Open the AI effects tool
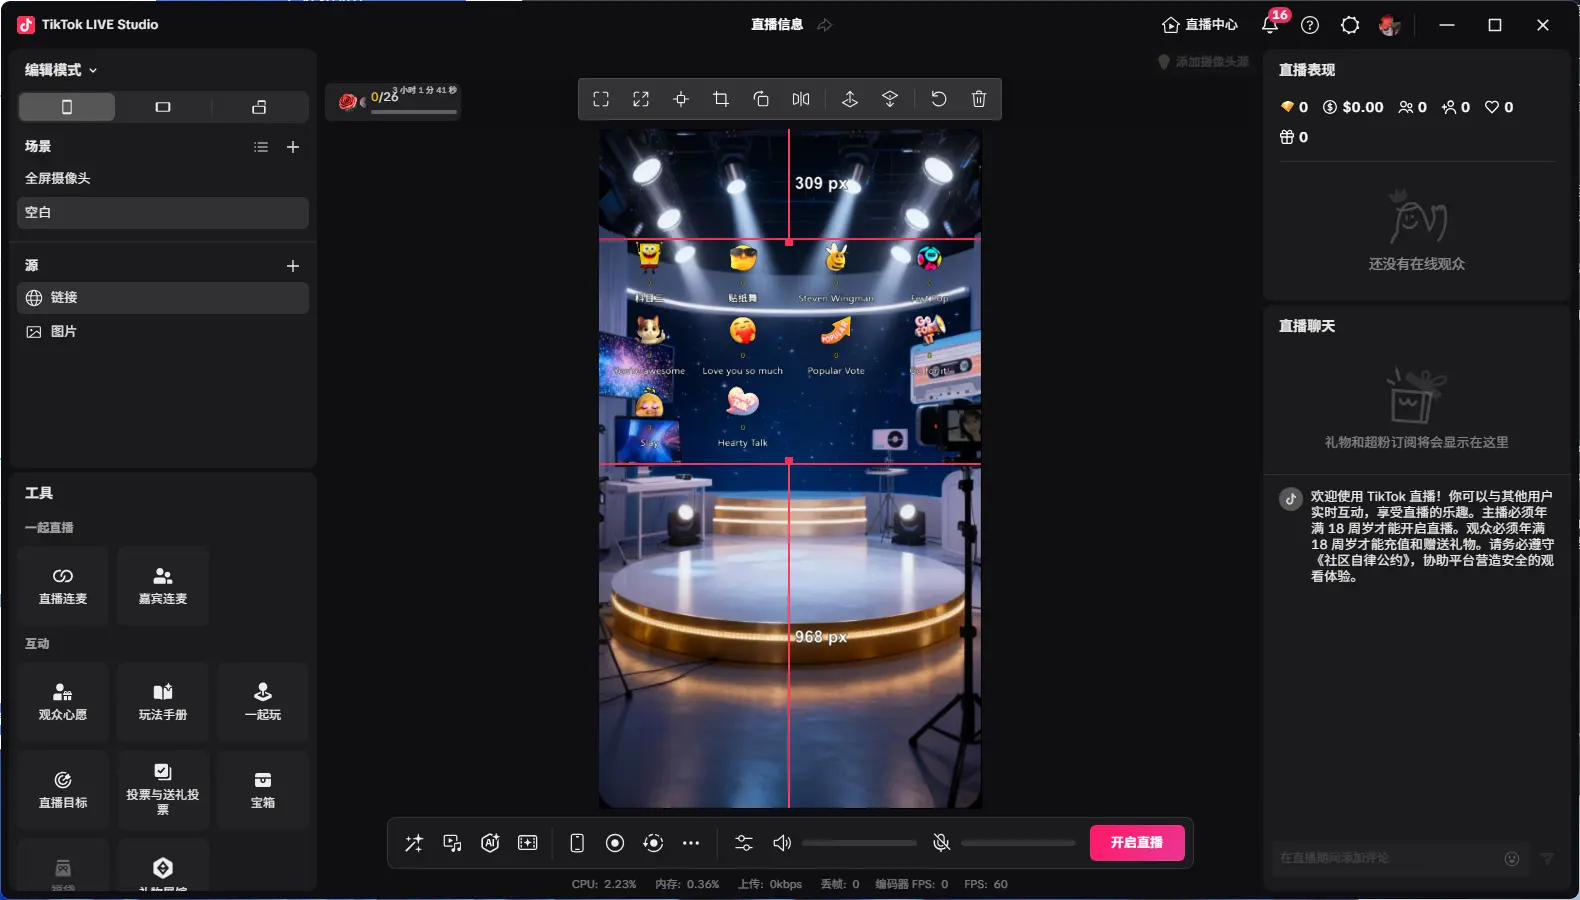This screenshot has width=1580, height=900. tap(490, 843)
